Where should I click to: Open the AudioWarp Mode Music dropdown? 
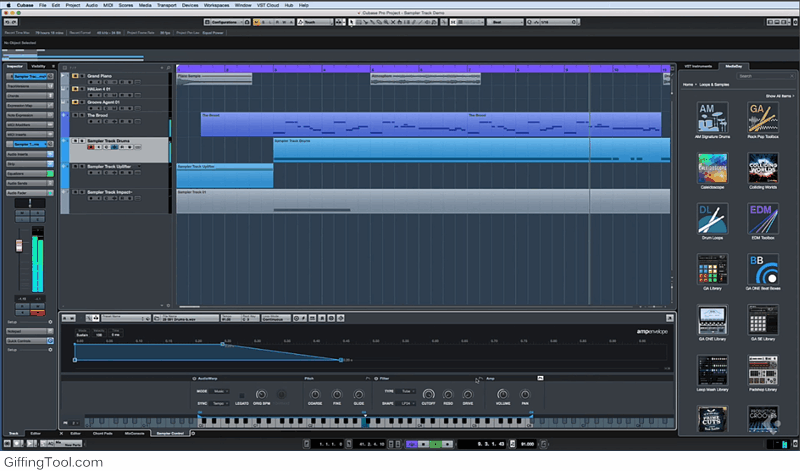(x=220, y=391)
